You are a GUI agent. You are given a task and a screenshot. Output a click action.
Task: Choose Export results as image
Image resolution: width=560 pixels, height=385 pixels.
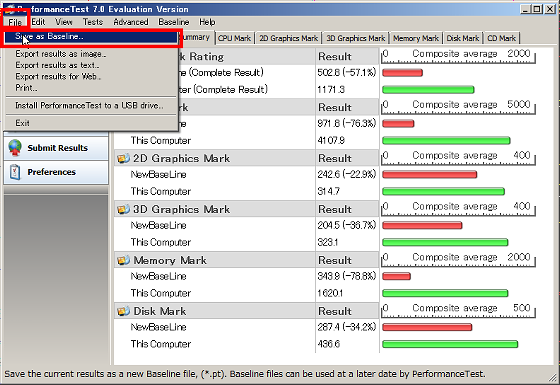pos(91,54)
